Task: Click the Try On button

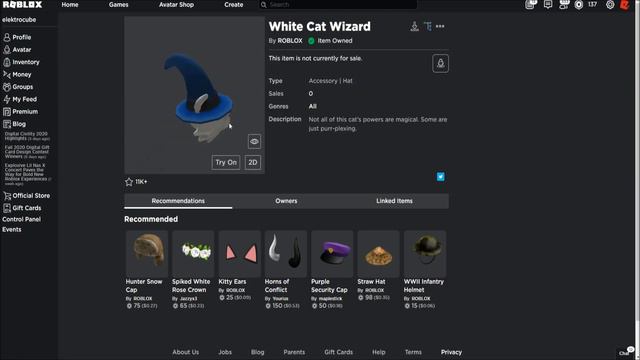Action: (x=226, y=162)
